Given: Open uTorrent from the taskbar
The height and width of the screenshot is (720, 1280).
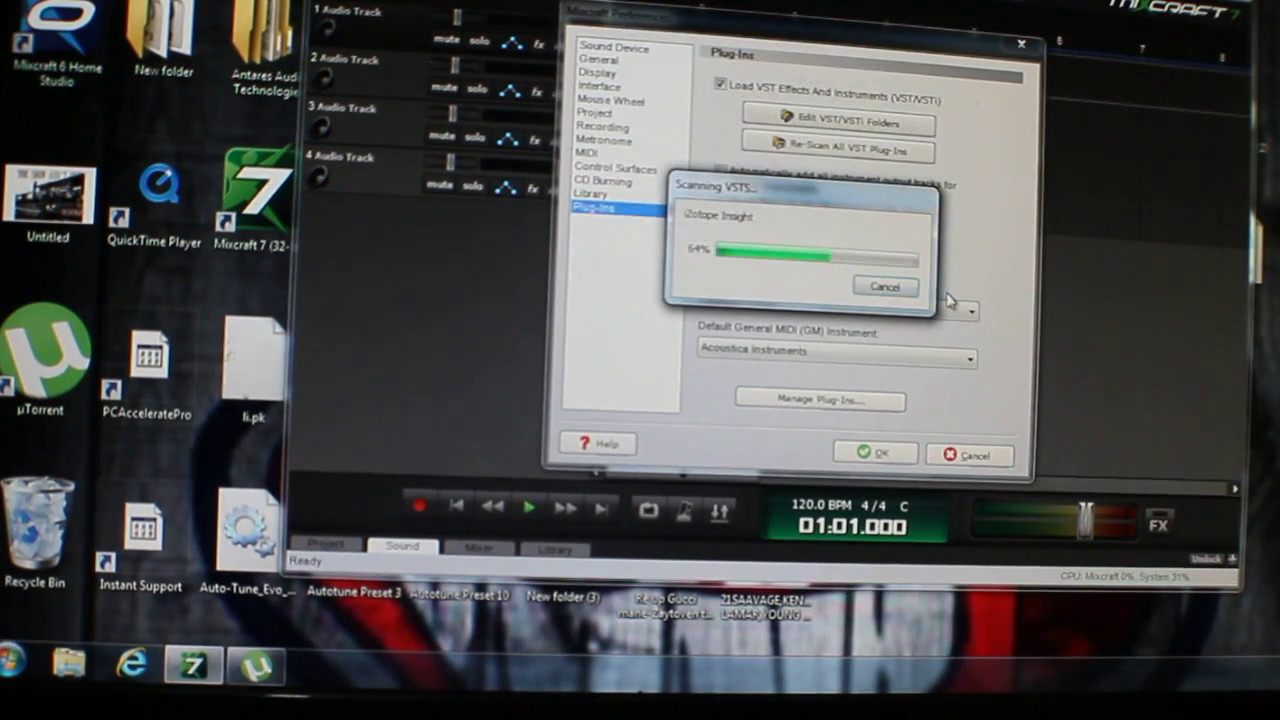Looking at the screenshot, I should tap(256, 666).
